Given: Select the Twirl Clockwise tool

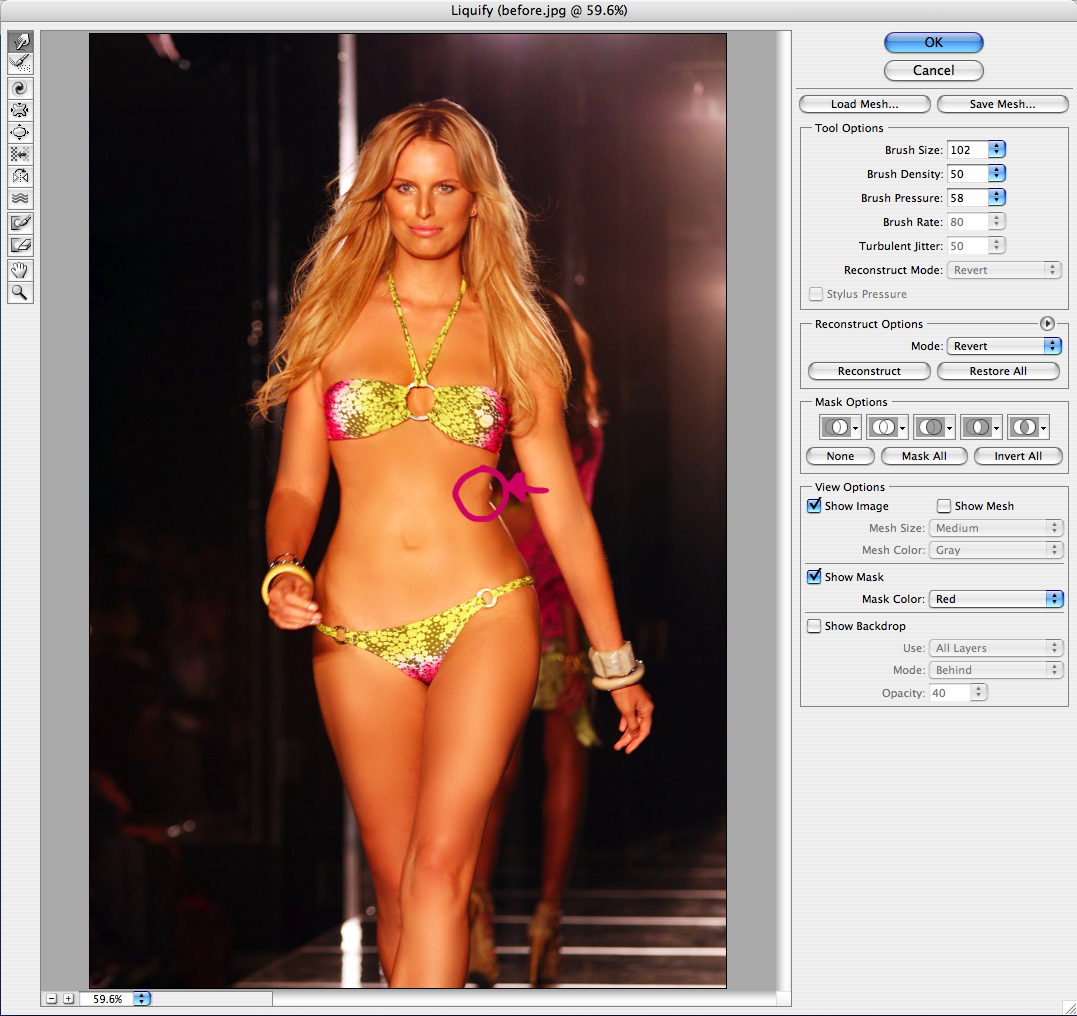Looking at the screenshot, I should [x=21, y=88].
